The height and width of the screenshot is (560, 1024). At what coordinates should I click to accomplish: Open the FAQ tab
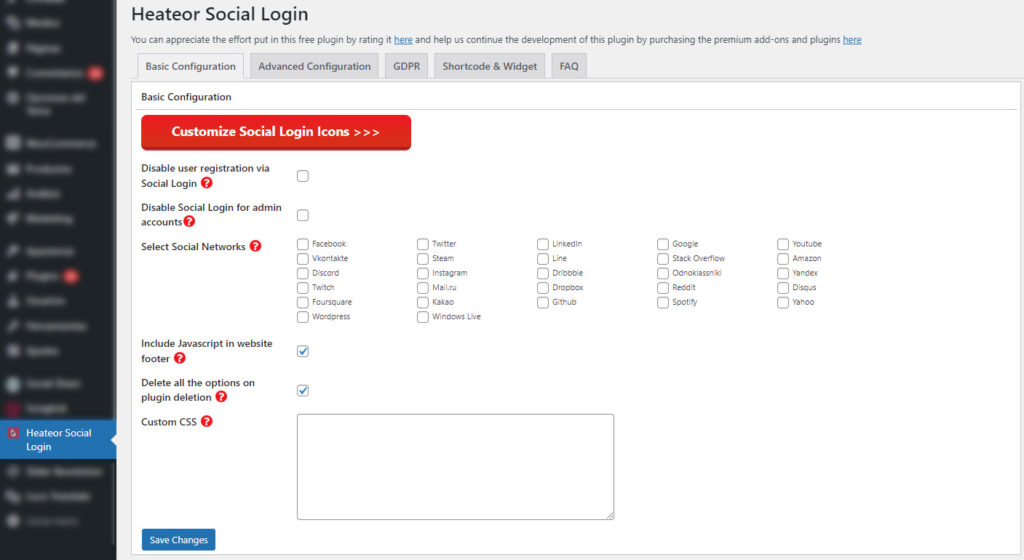(569, 66)
